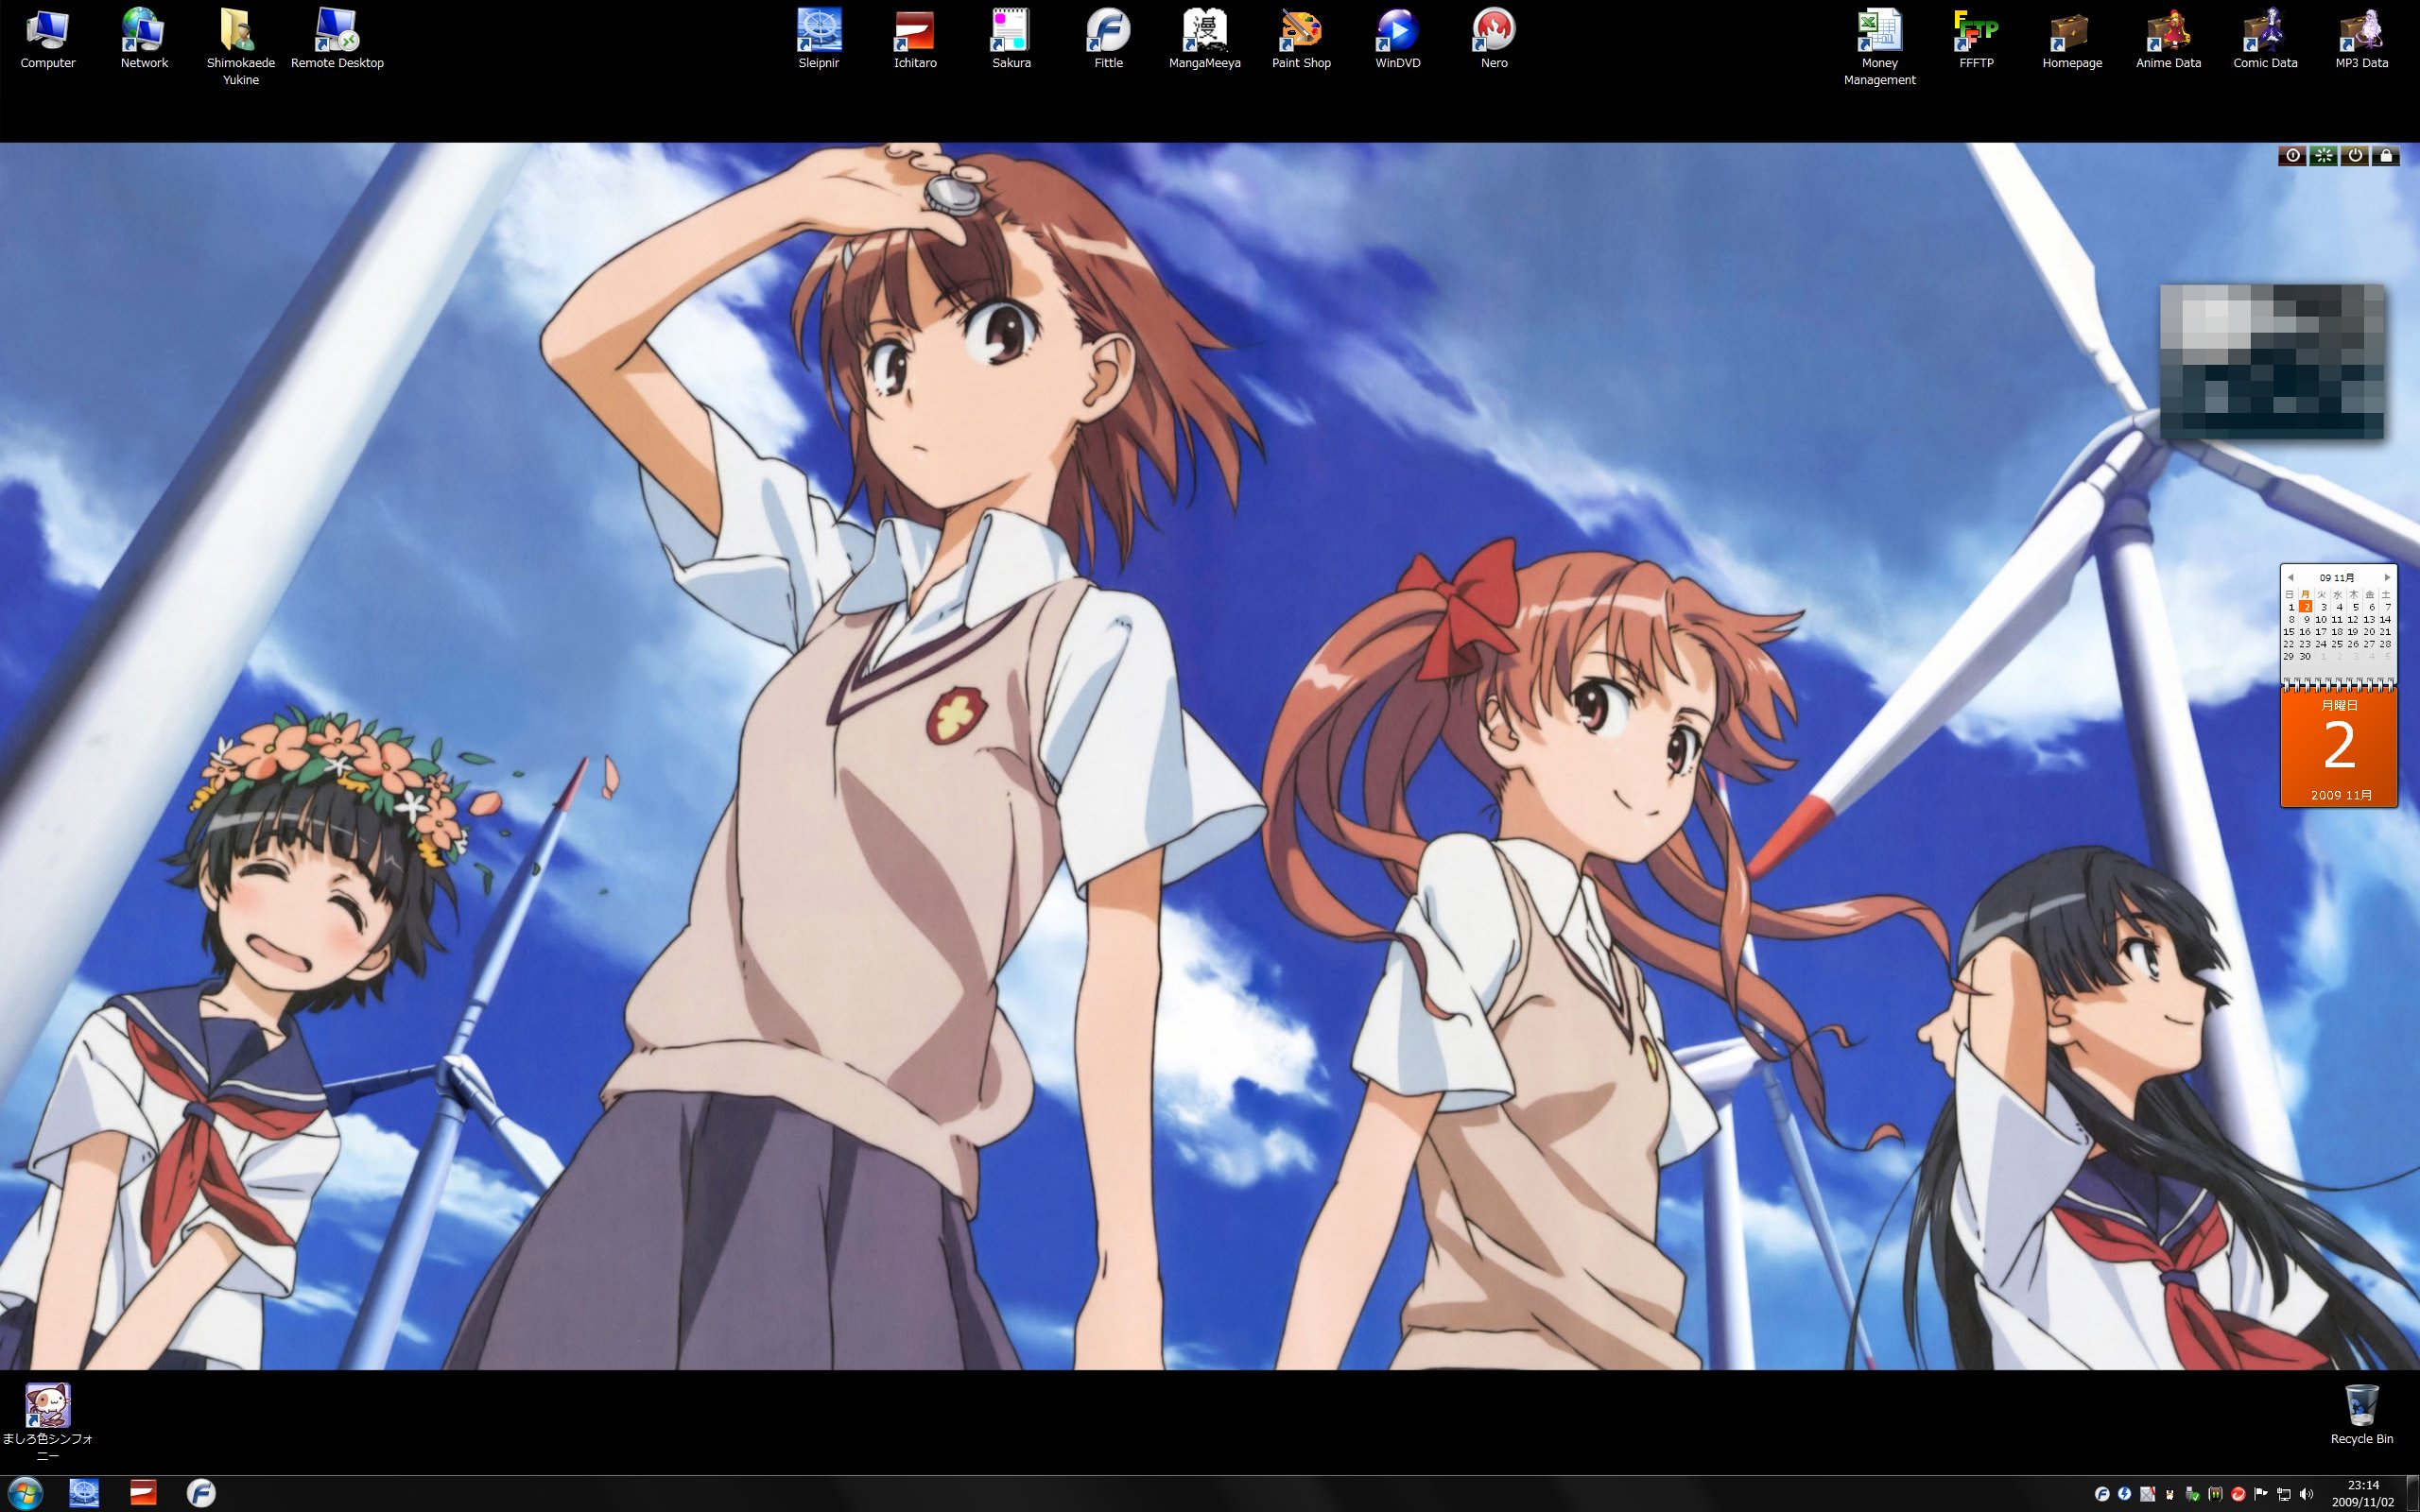Go to next month in calendar gadget

coord(2388,578)
